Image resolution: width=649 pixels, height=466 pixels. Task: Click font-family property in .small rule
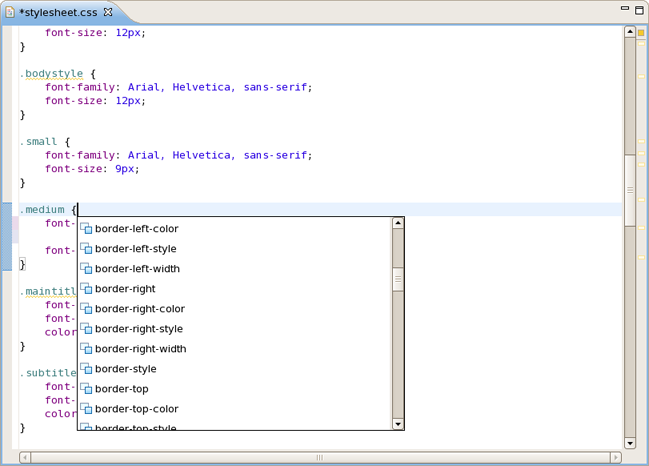point(80,155)
